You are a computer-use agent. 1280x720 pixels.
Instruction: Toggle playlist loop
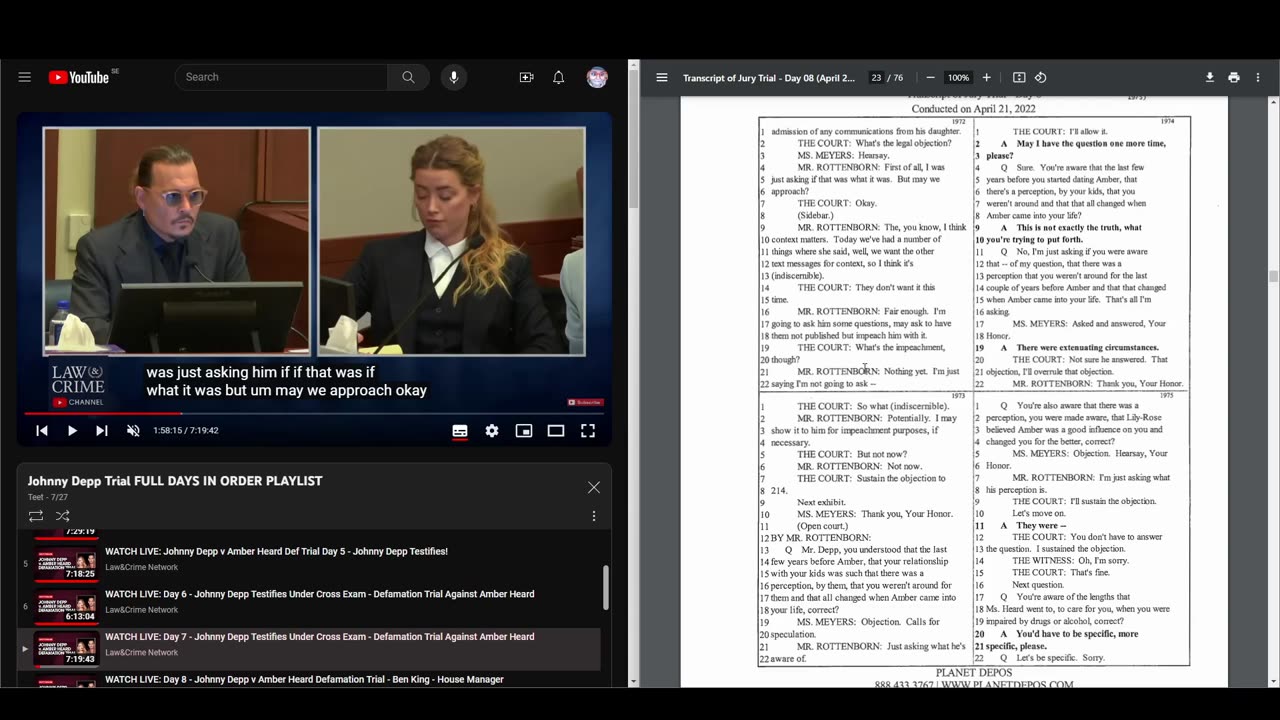point(36,516)
